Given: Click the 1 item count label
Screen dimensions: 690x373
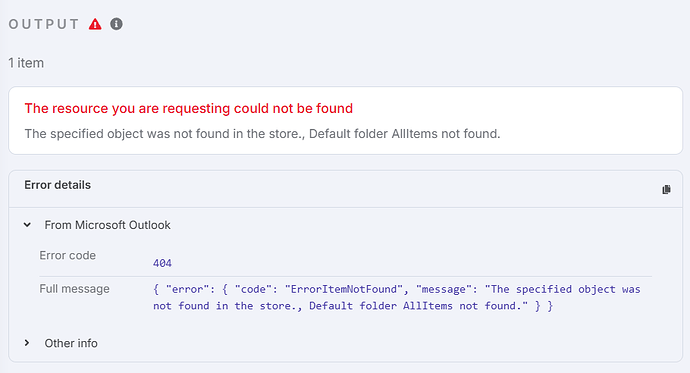Looking at the screenshot, I should coord(26,63).
